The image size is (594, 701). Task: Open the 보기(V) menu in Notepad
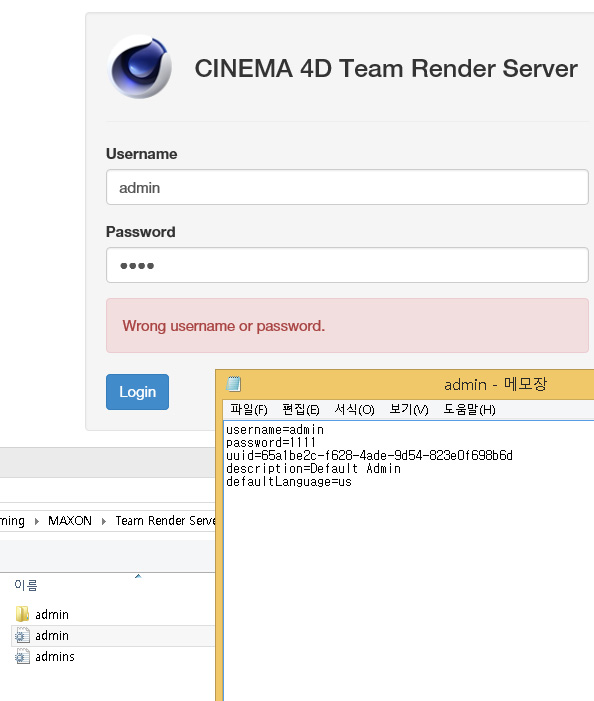pyautogui.click(x=409, y=410)
